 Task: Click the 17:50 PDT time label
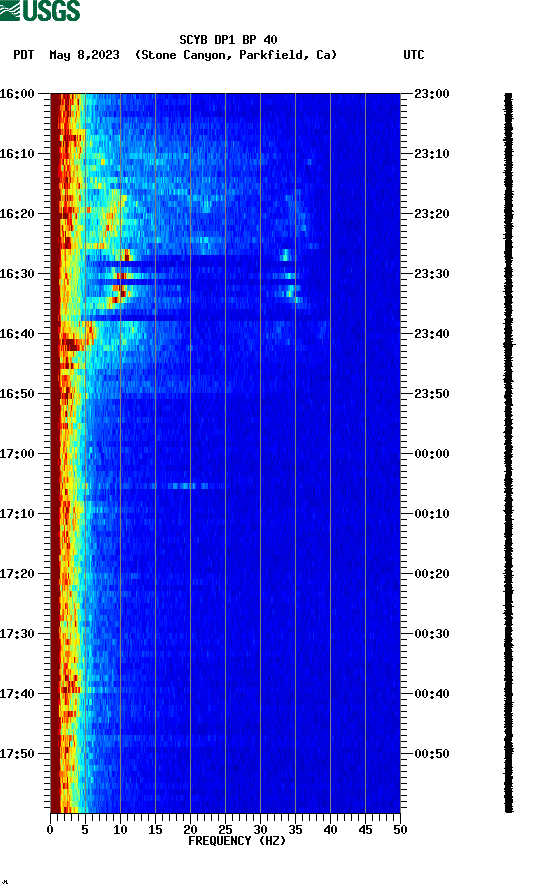[17, 753]
